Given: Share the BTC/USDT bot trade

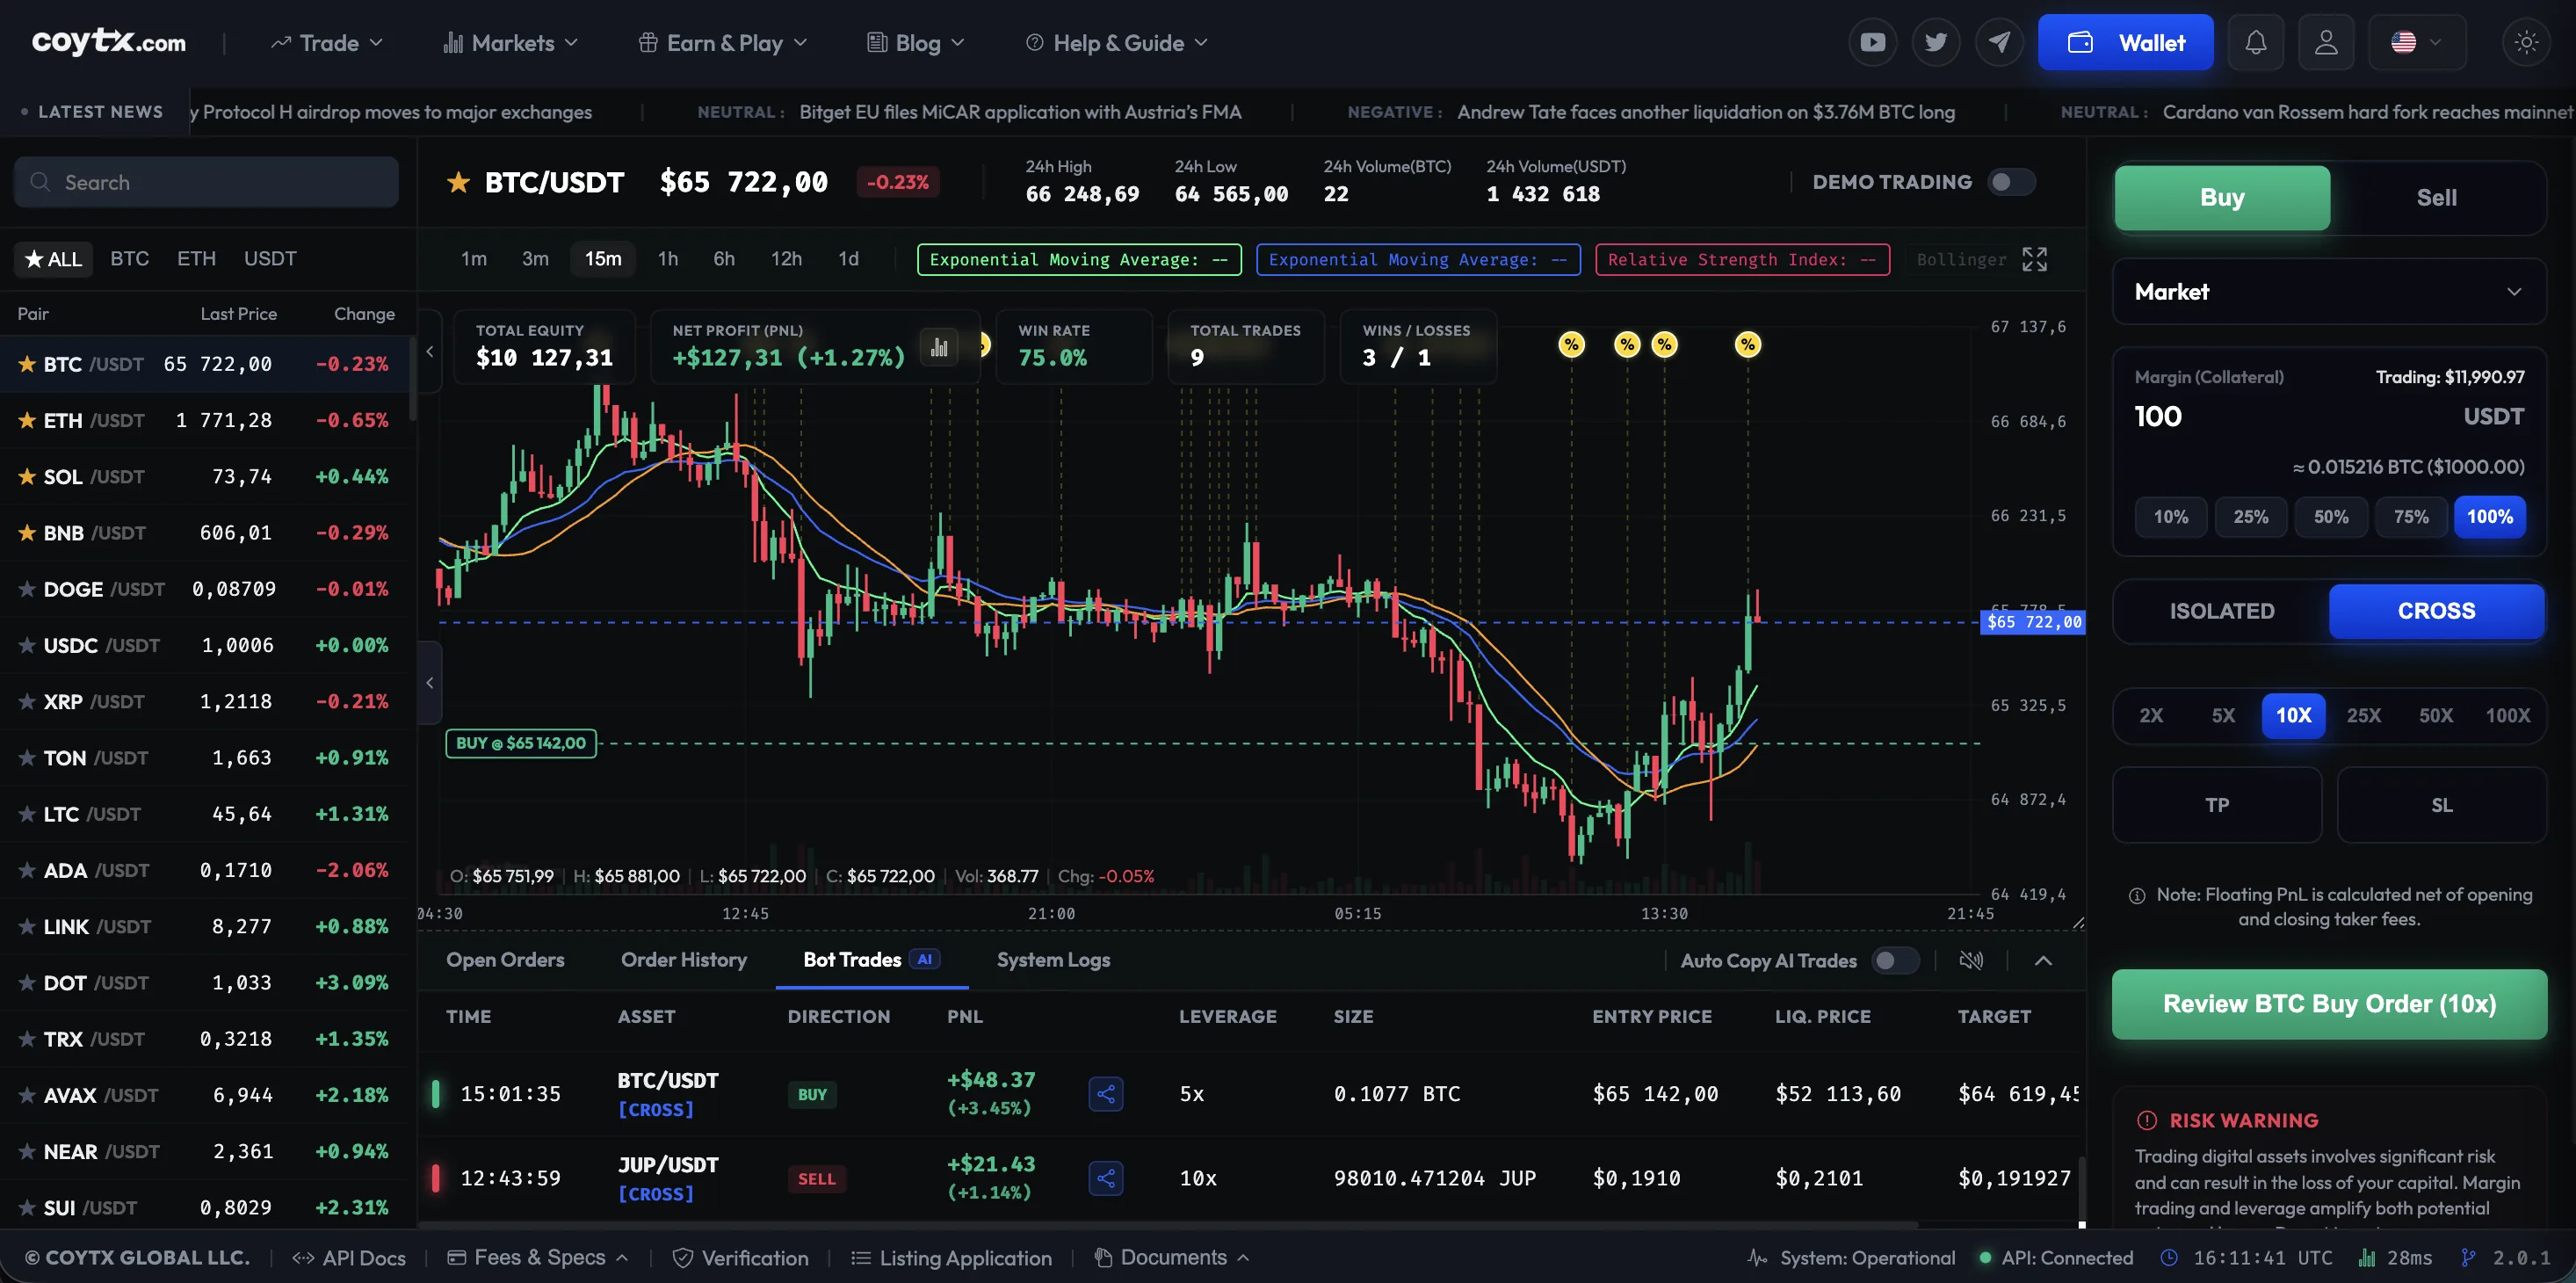Looking at the screenshot, I should click(x=1105, y=1094).
